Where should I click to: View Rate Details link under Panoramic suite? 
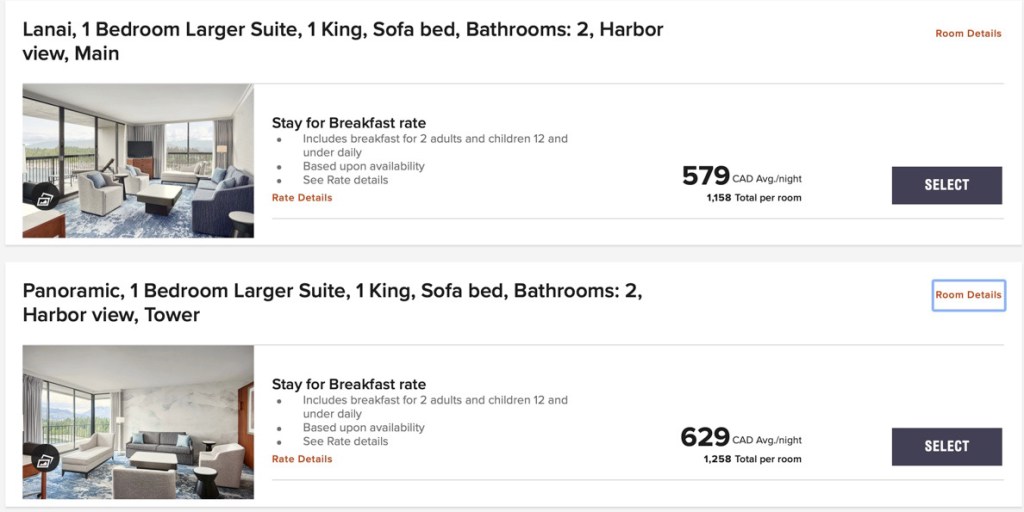[302, 459]
